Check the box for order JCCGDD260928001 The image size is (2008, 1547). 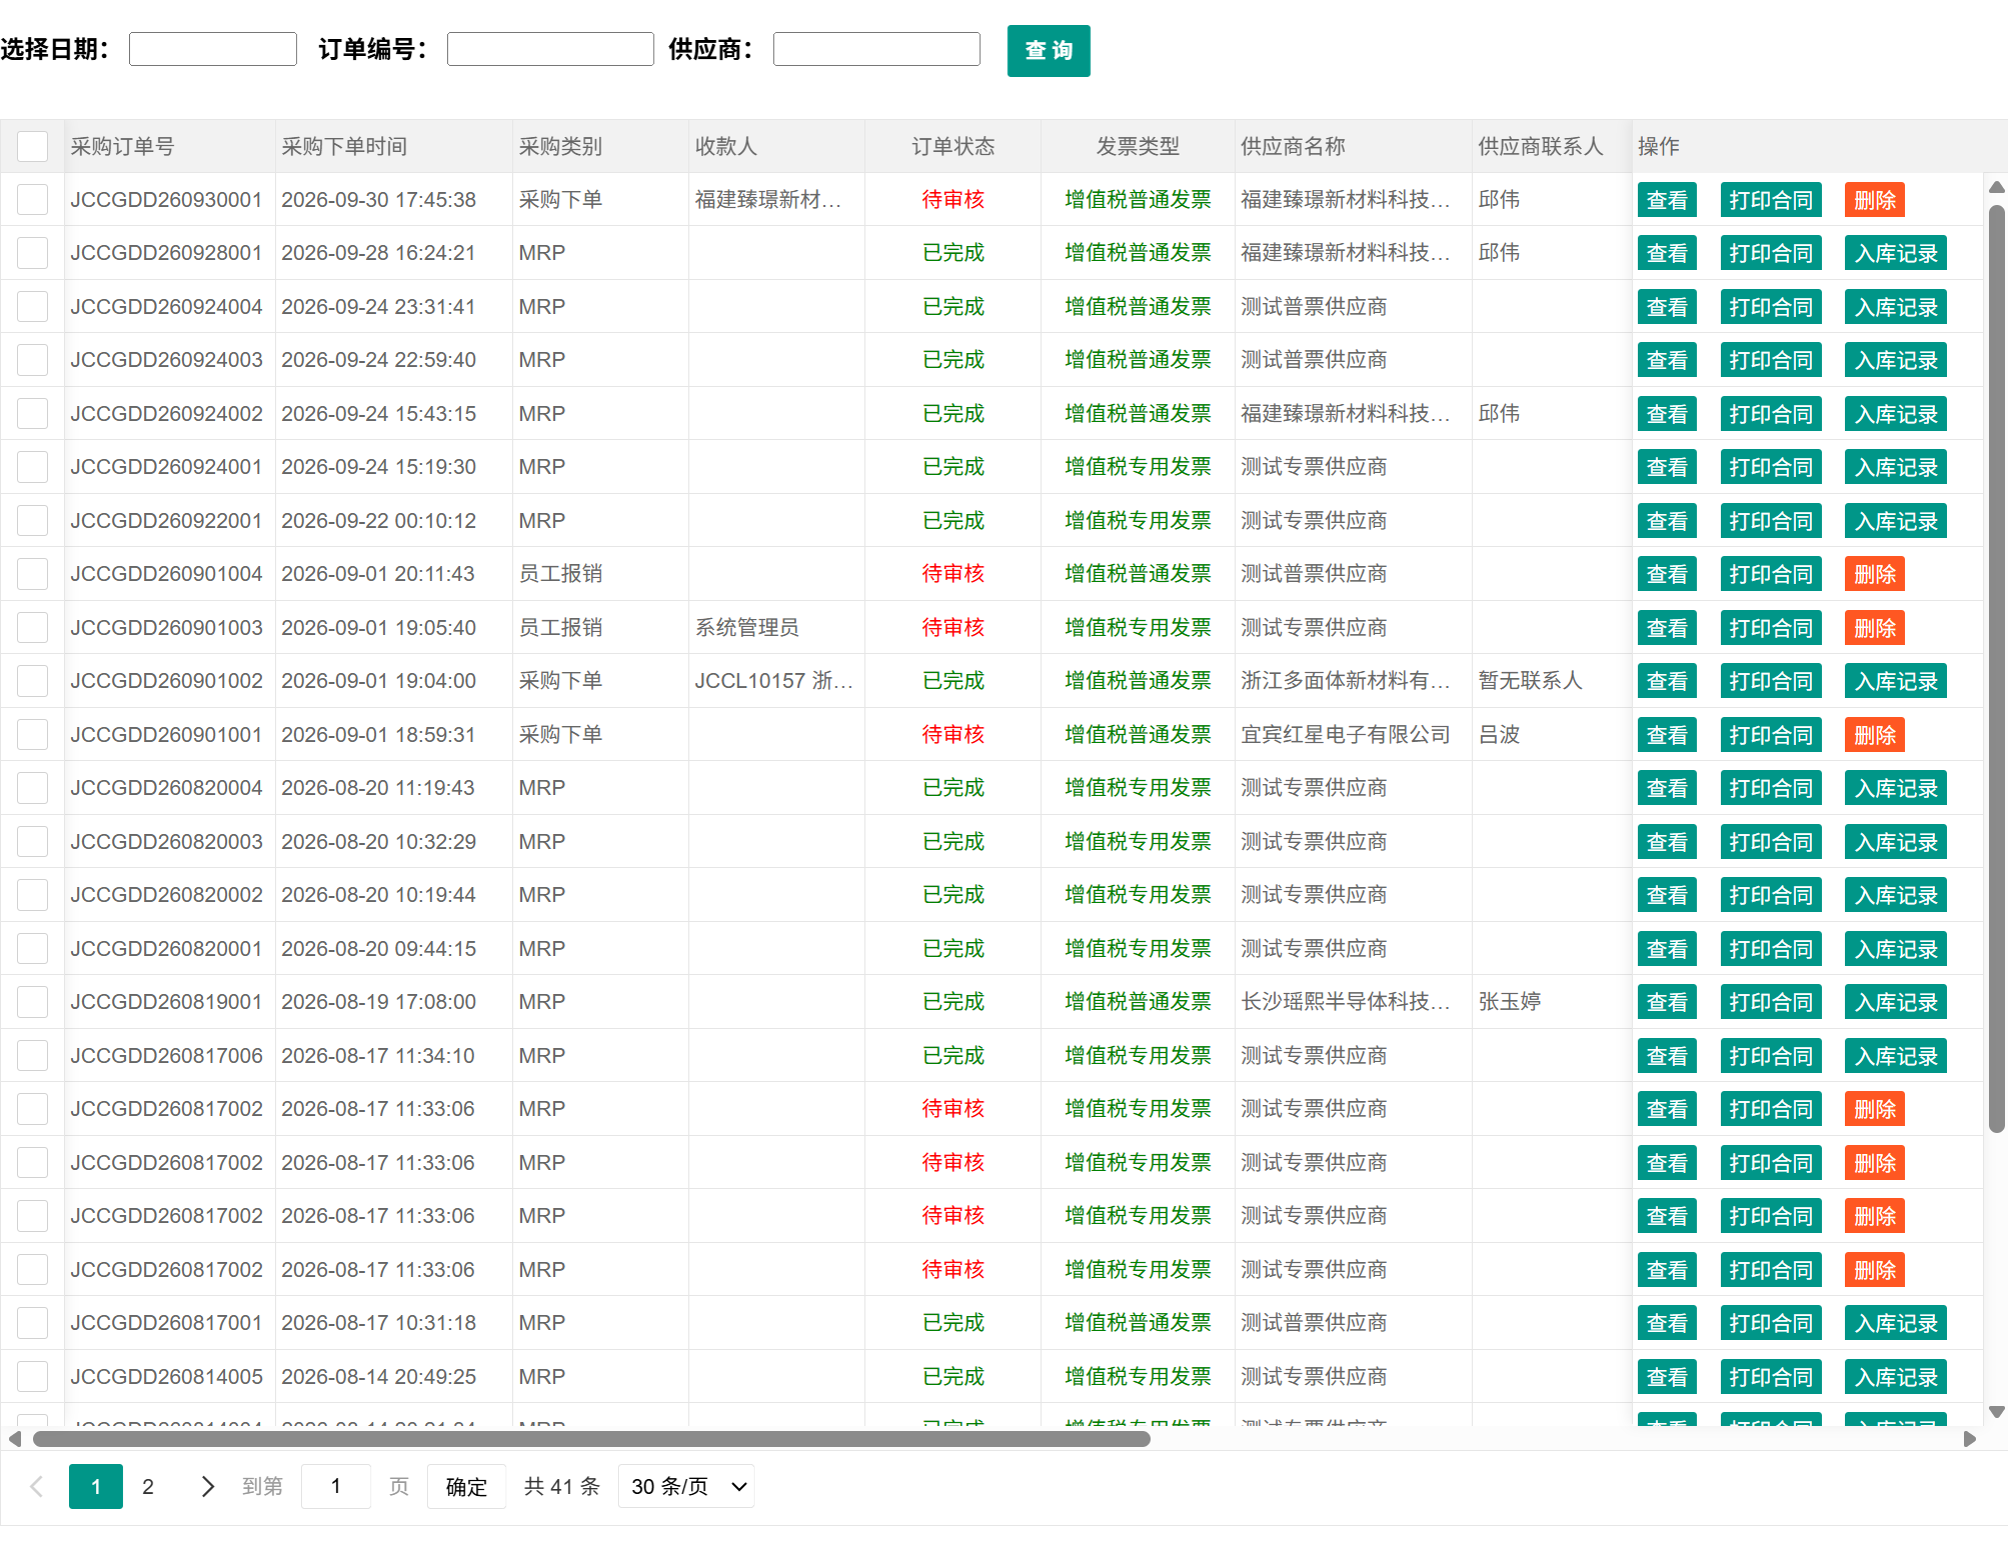point(32,253)
